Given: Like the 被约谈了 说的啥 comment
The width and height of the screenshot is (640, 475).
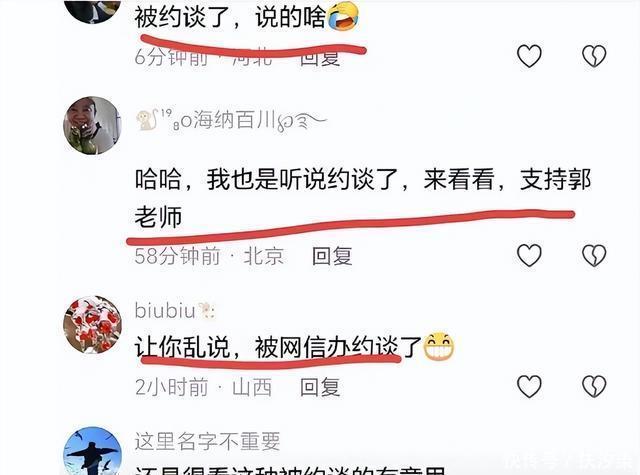Looking at the screenshot, I should [529, 56].
